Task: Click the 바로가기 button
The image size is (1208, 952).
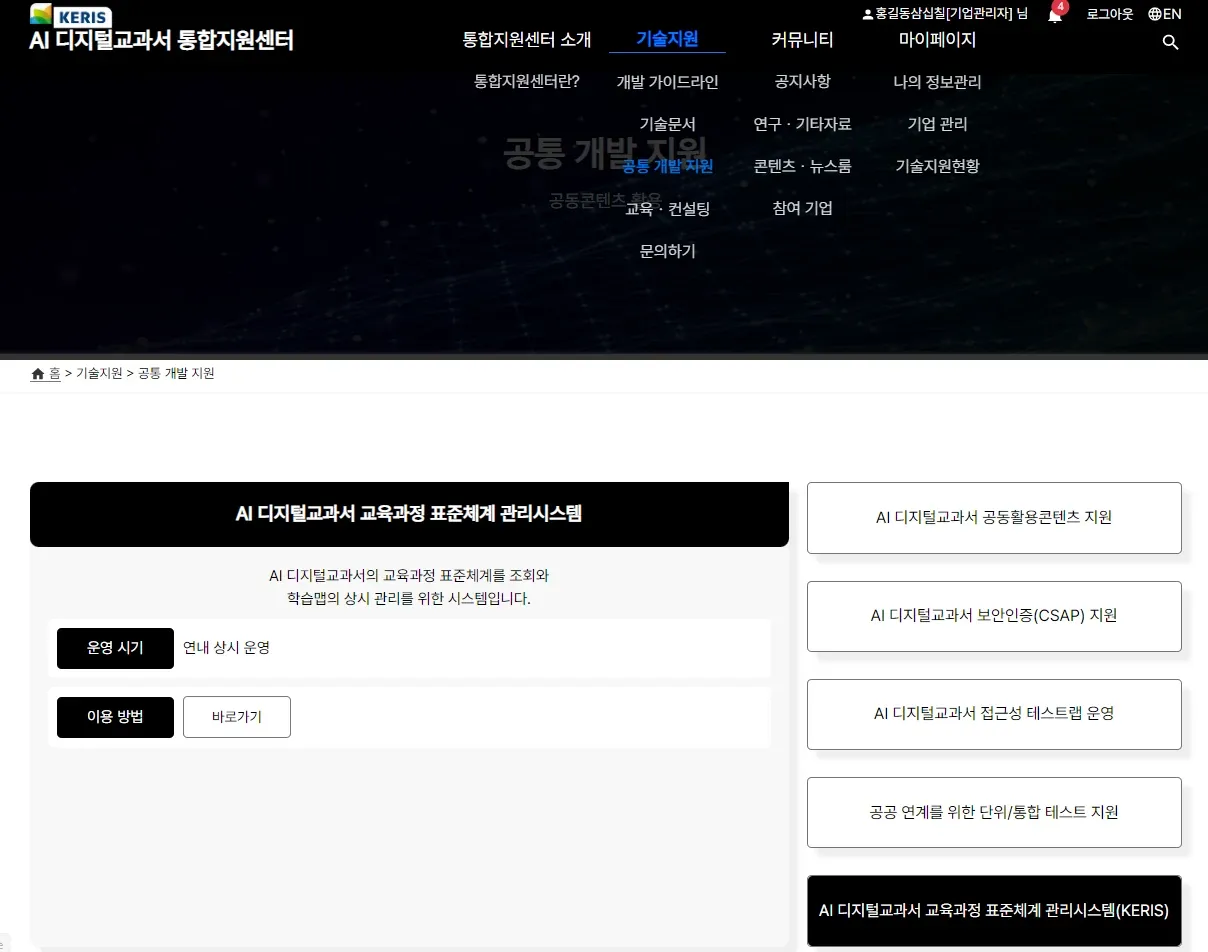Action: [x=237, y=717]
